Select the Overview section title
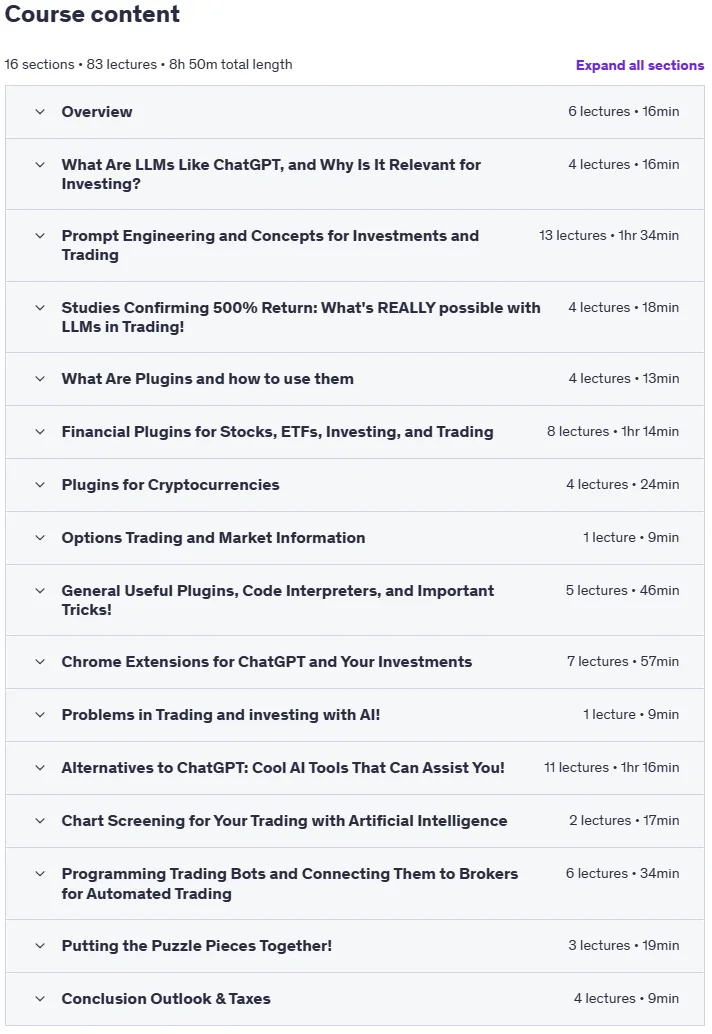This screenshot has height=1034, width=712. tap(97, 111)
